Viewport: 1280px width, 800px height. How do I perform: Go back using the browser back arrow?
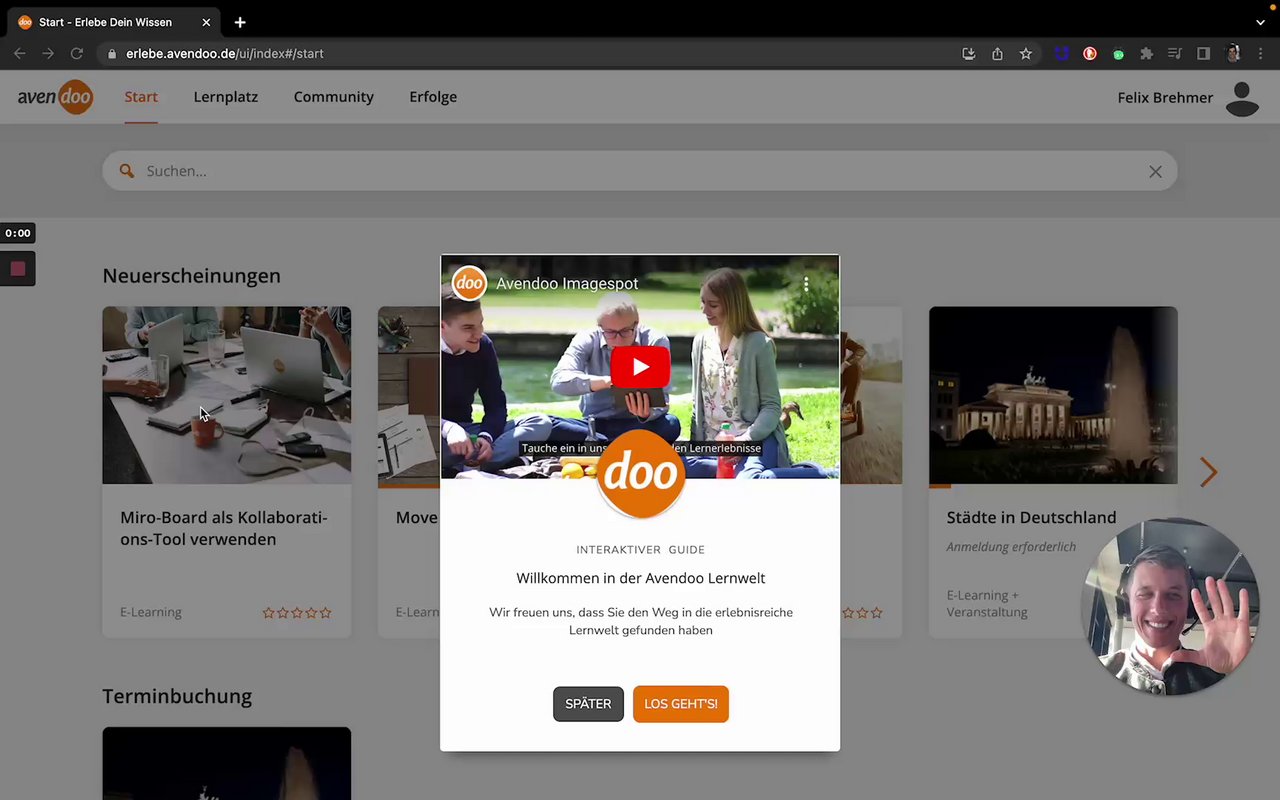coord(20,54)
